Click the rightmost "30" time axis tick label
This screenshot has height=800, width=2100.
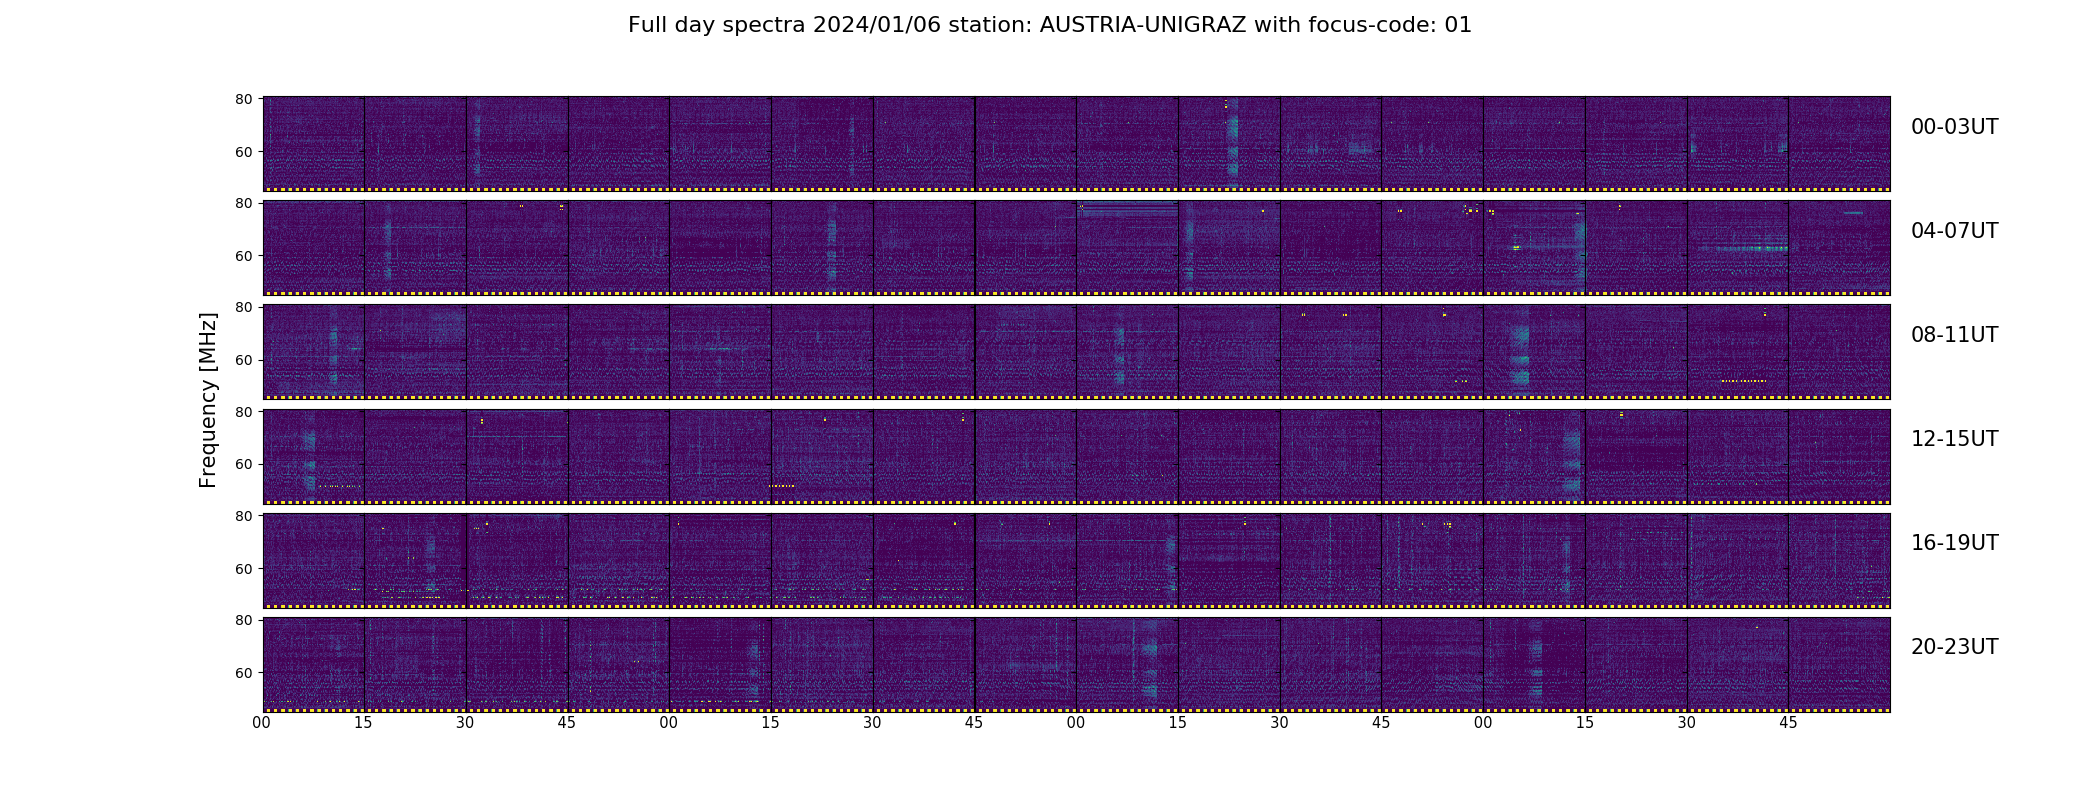tap(1687, 723)
